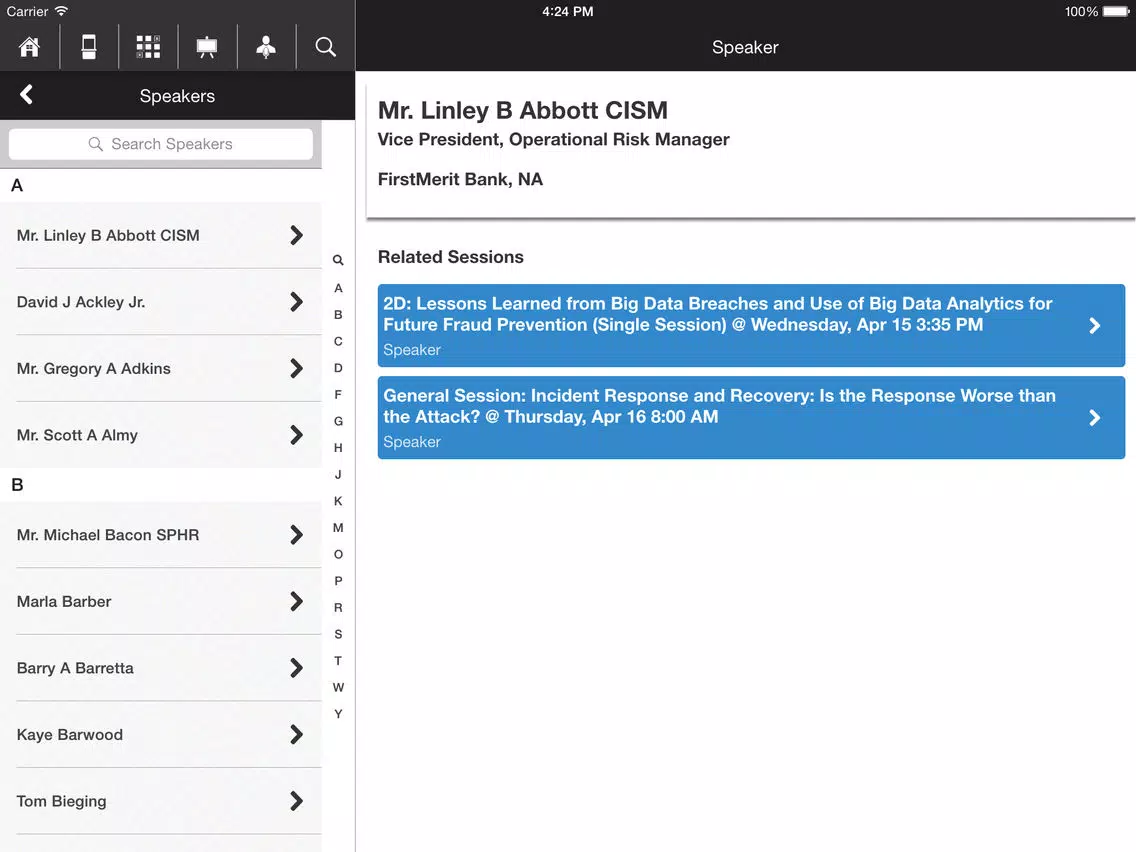Click into Search Speakers field

pyautogui.click(x=161, y=144)
